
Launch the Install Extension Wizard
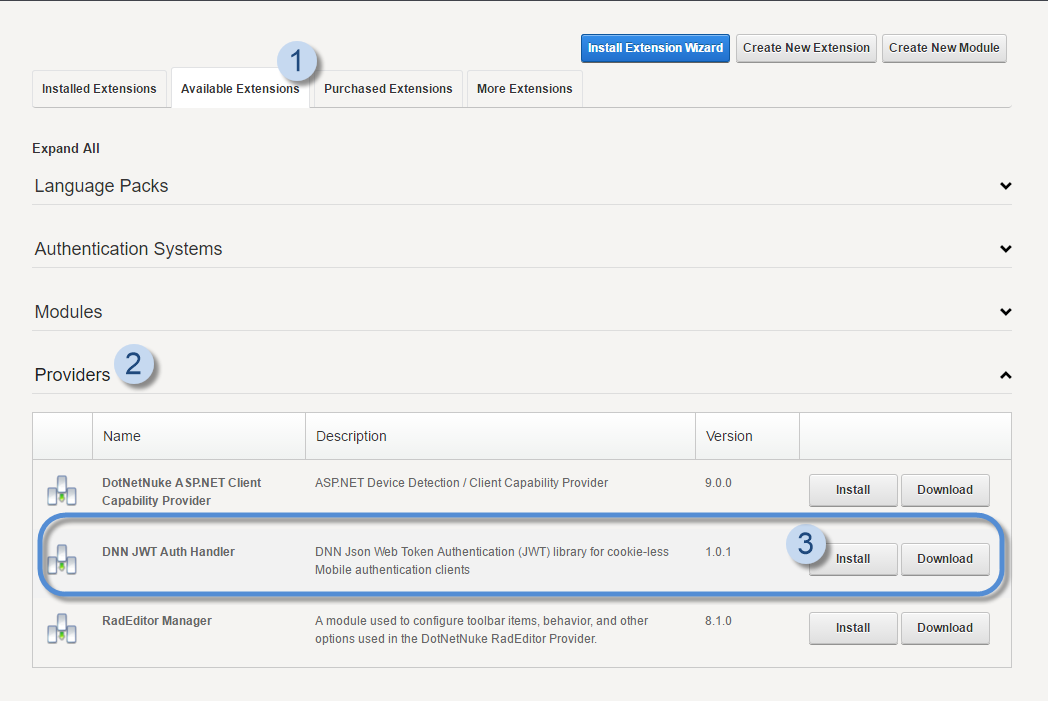pyautogui.click(x=655, y=48)
